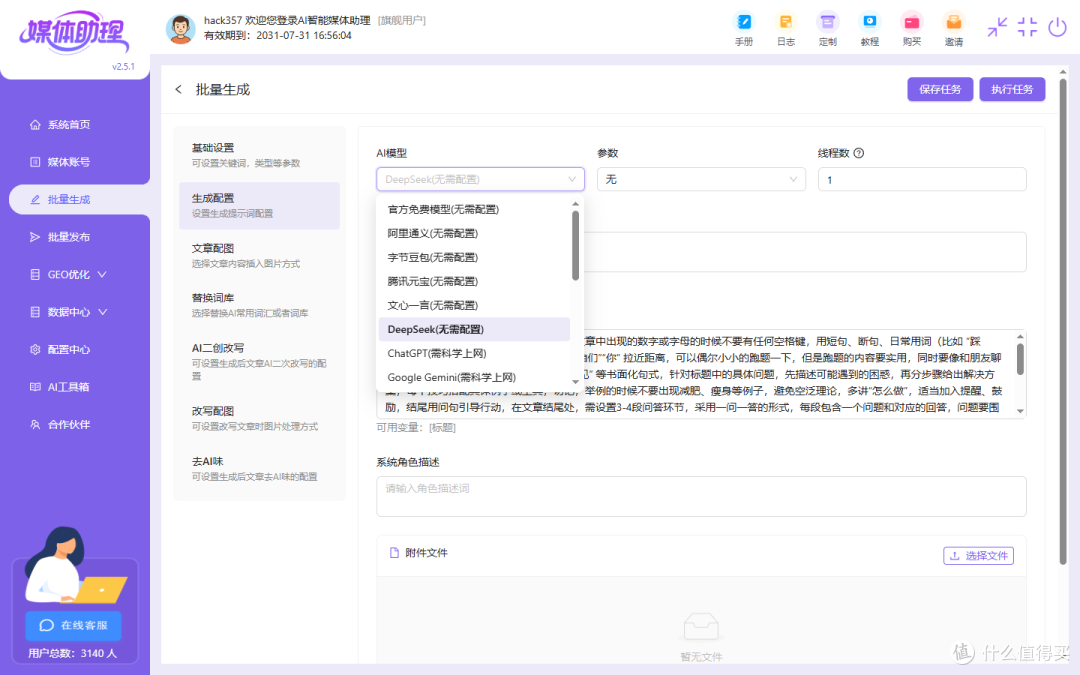Click the main page vertical scrollbar
The width and height of the screenshot is (1080, 675).
pos(1063,320)
